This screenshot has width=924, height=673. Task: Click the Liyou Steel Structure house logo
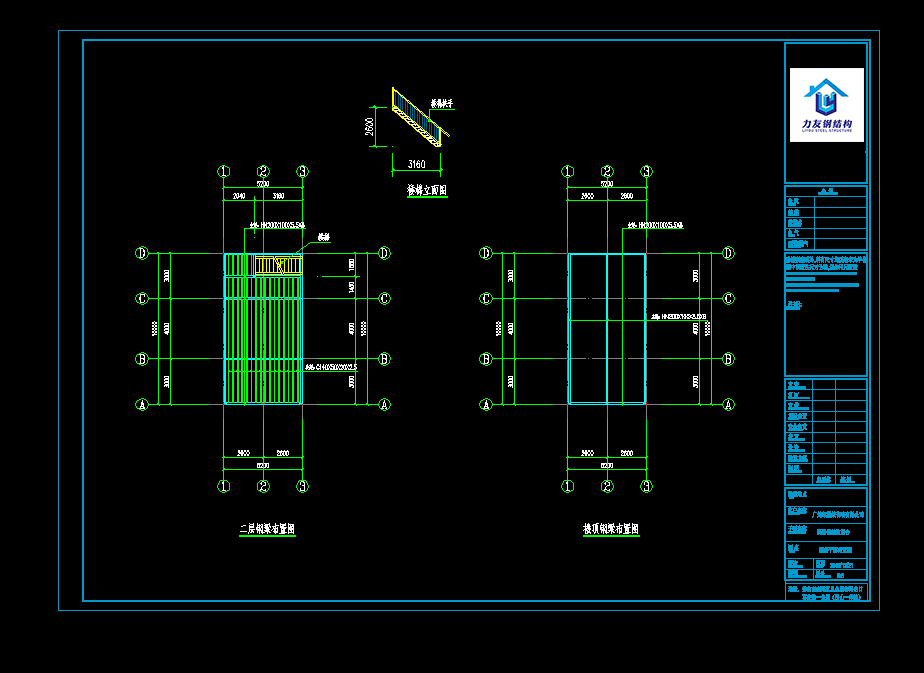click(826, 97)
